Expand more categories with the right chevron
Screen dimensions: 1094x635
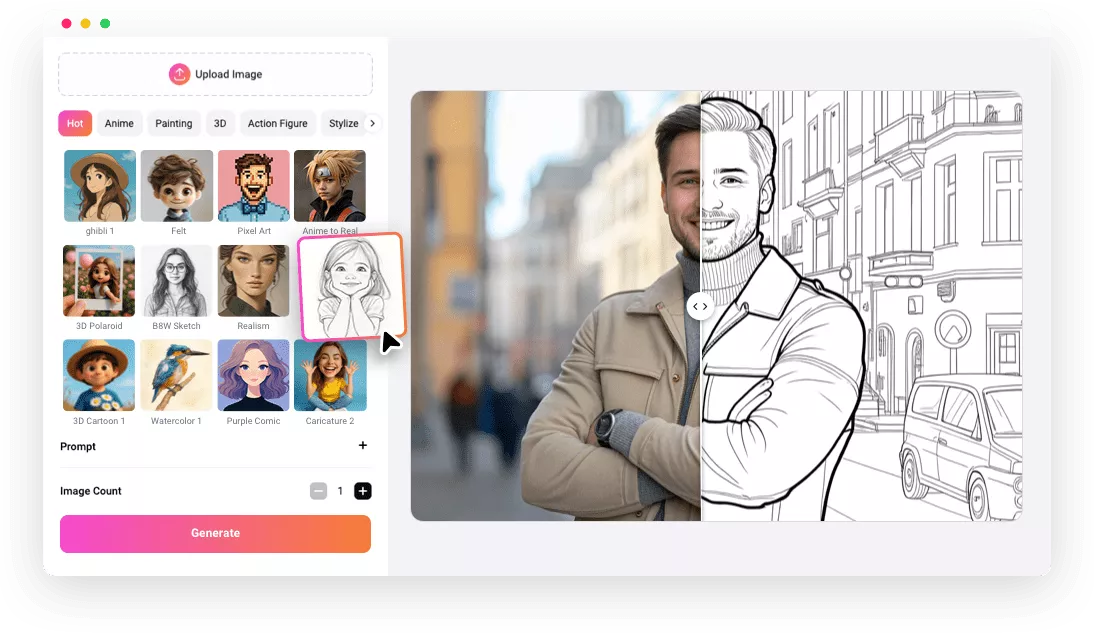click(372, 123)
